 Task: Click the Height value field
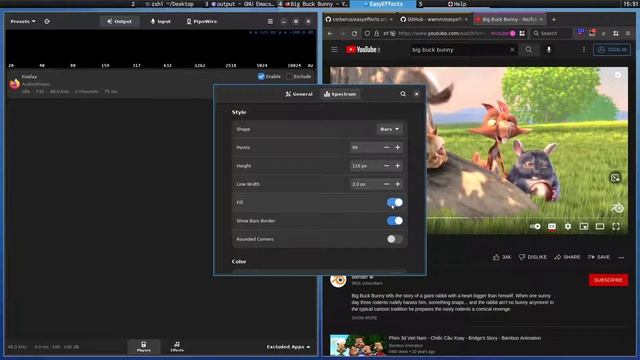[365, 166]
